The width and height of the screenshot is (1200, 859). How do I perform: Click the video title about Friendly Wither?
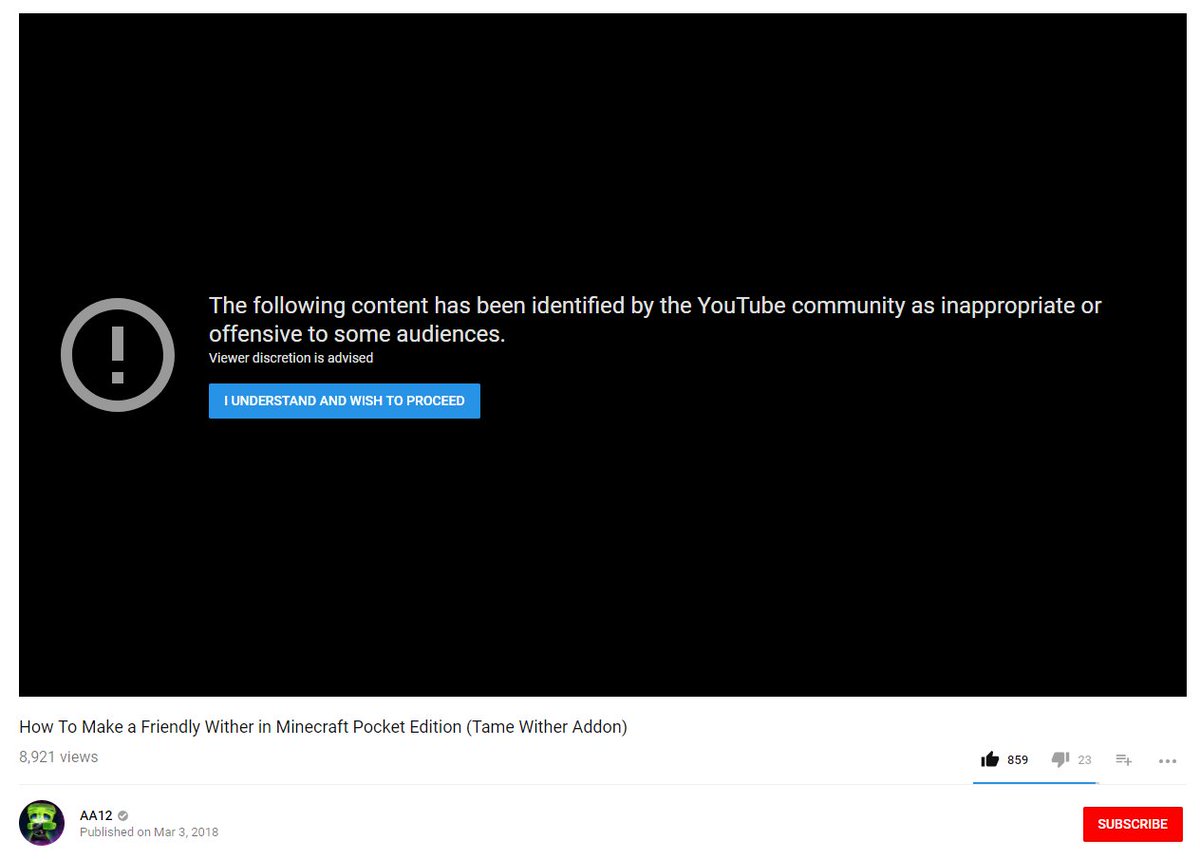(x=323, y=727)
